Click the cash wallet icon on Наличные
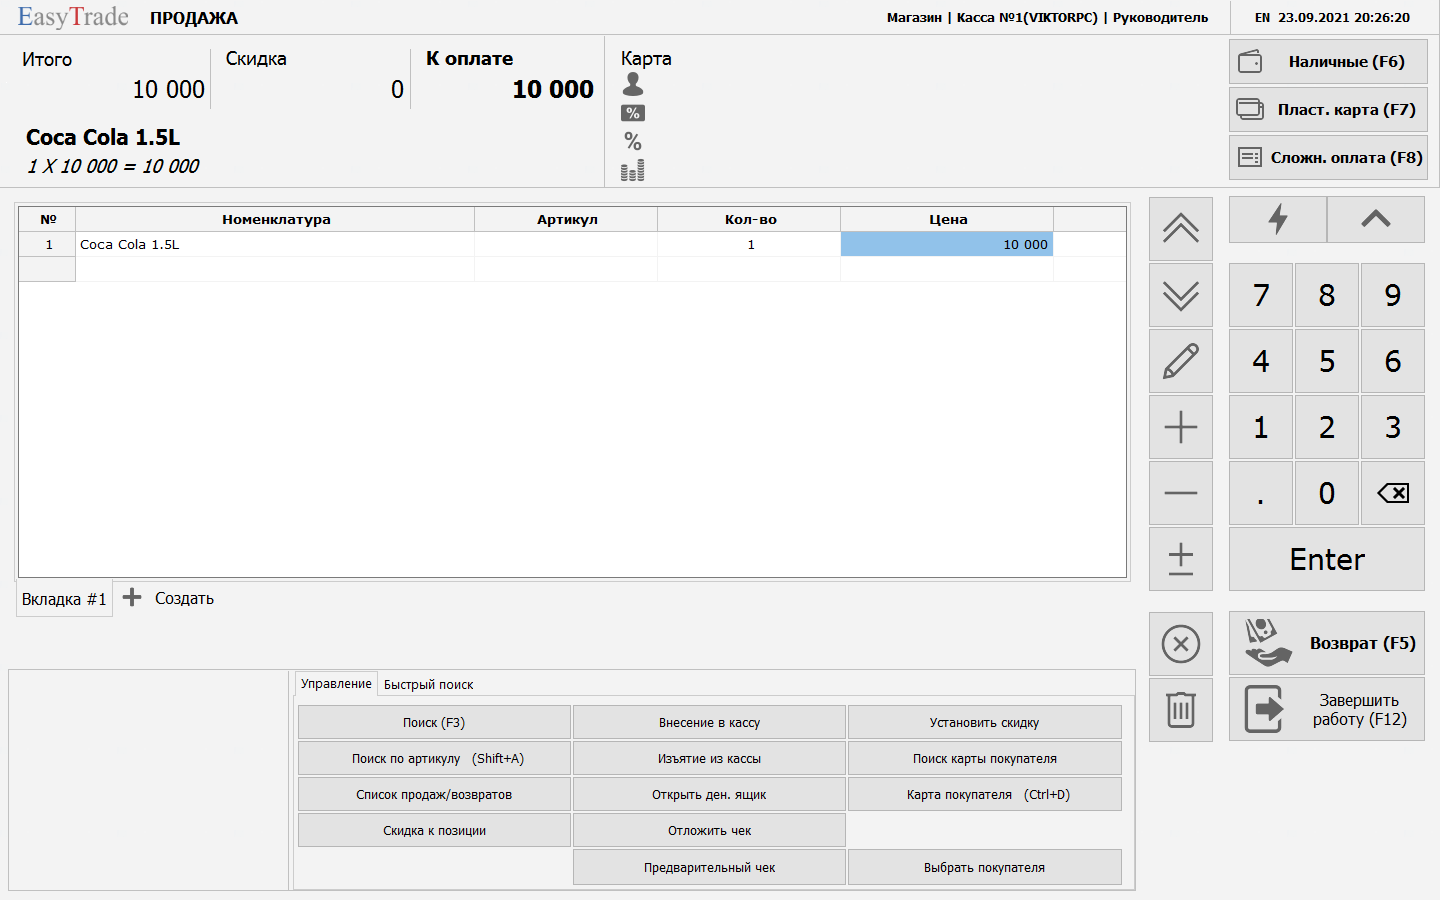 (1251, 62)
